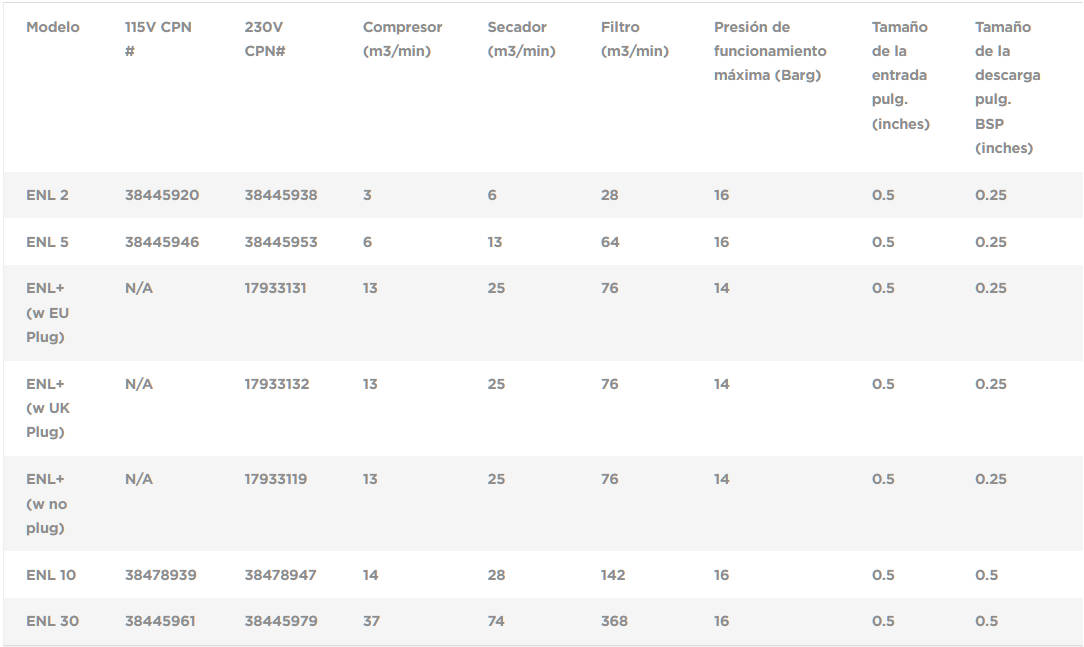This screenshot has height=647, width=1084.
Task: Select the ENL 30 model cell
Action: 52,621
